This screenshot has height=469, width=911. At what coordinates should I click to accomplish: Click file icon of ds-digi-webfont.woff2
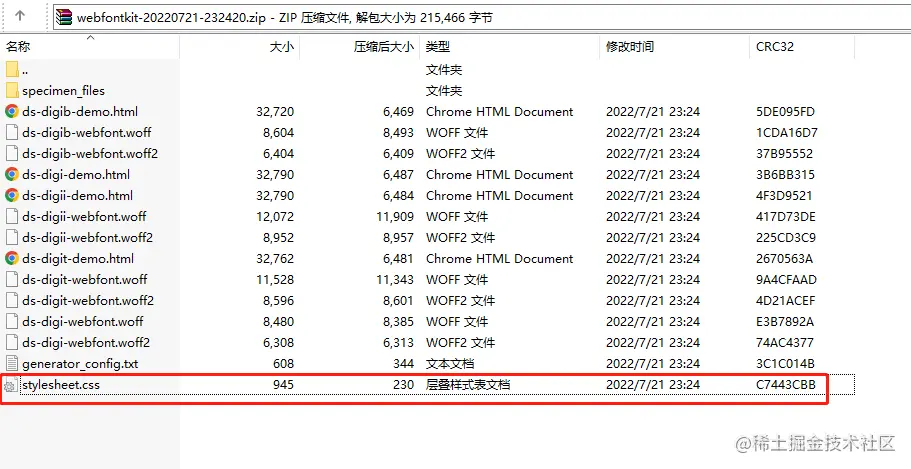tap(12, 342)
